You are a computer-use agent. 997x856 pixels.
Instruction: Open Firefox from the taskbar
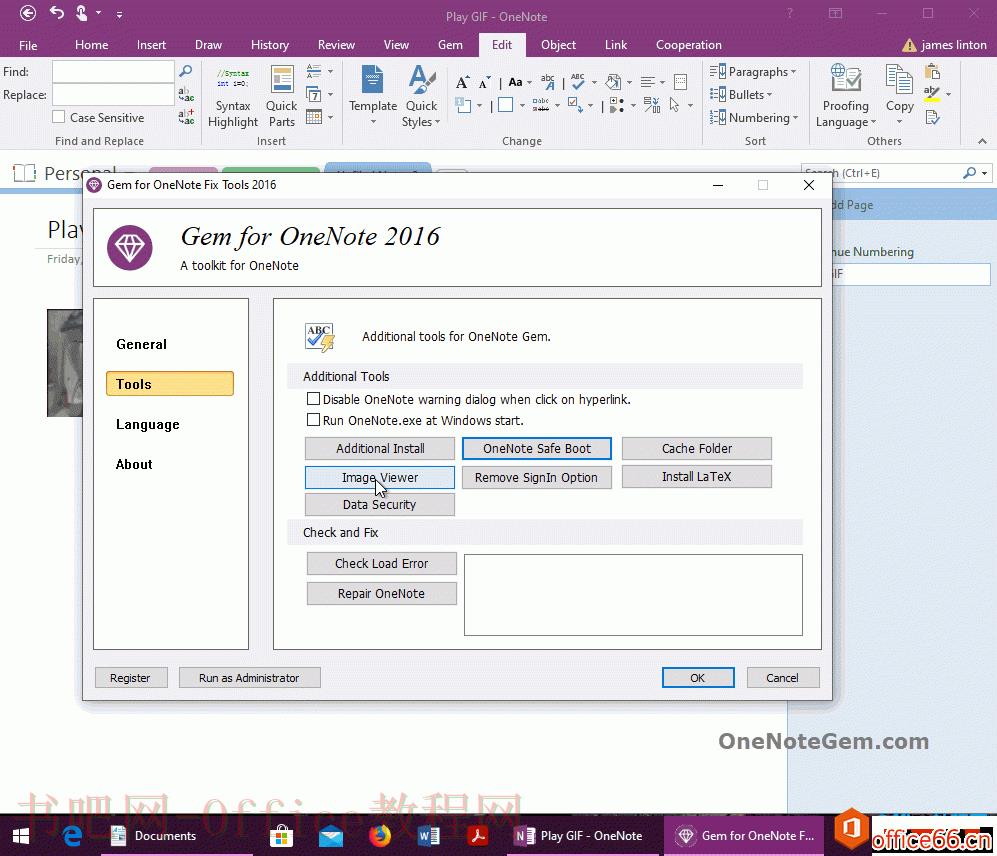(x=380, y=836)
